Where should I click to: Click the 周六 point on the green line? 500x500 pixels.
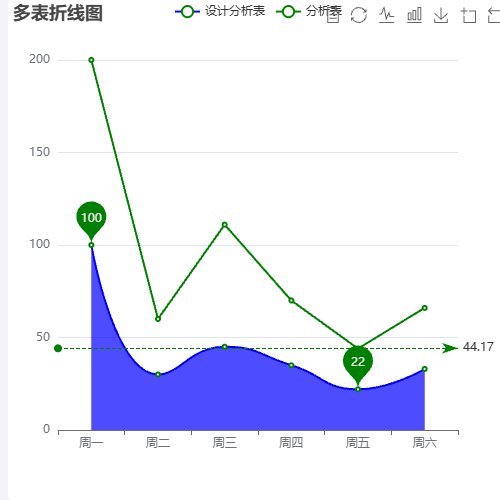pos(425,308)
